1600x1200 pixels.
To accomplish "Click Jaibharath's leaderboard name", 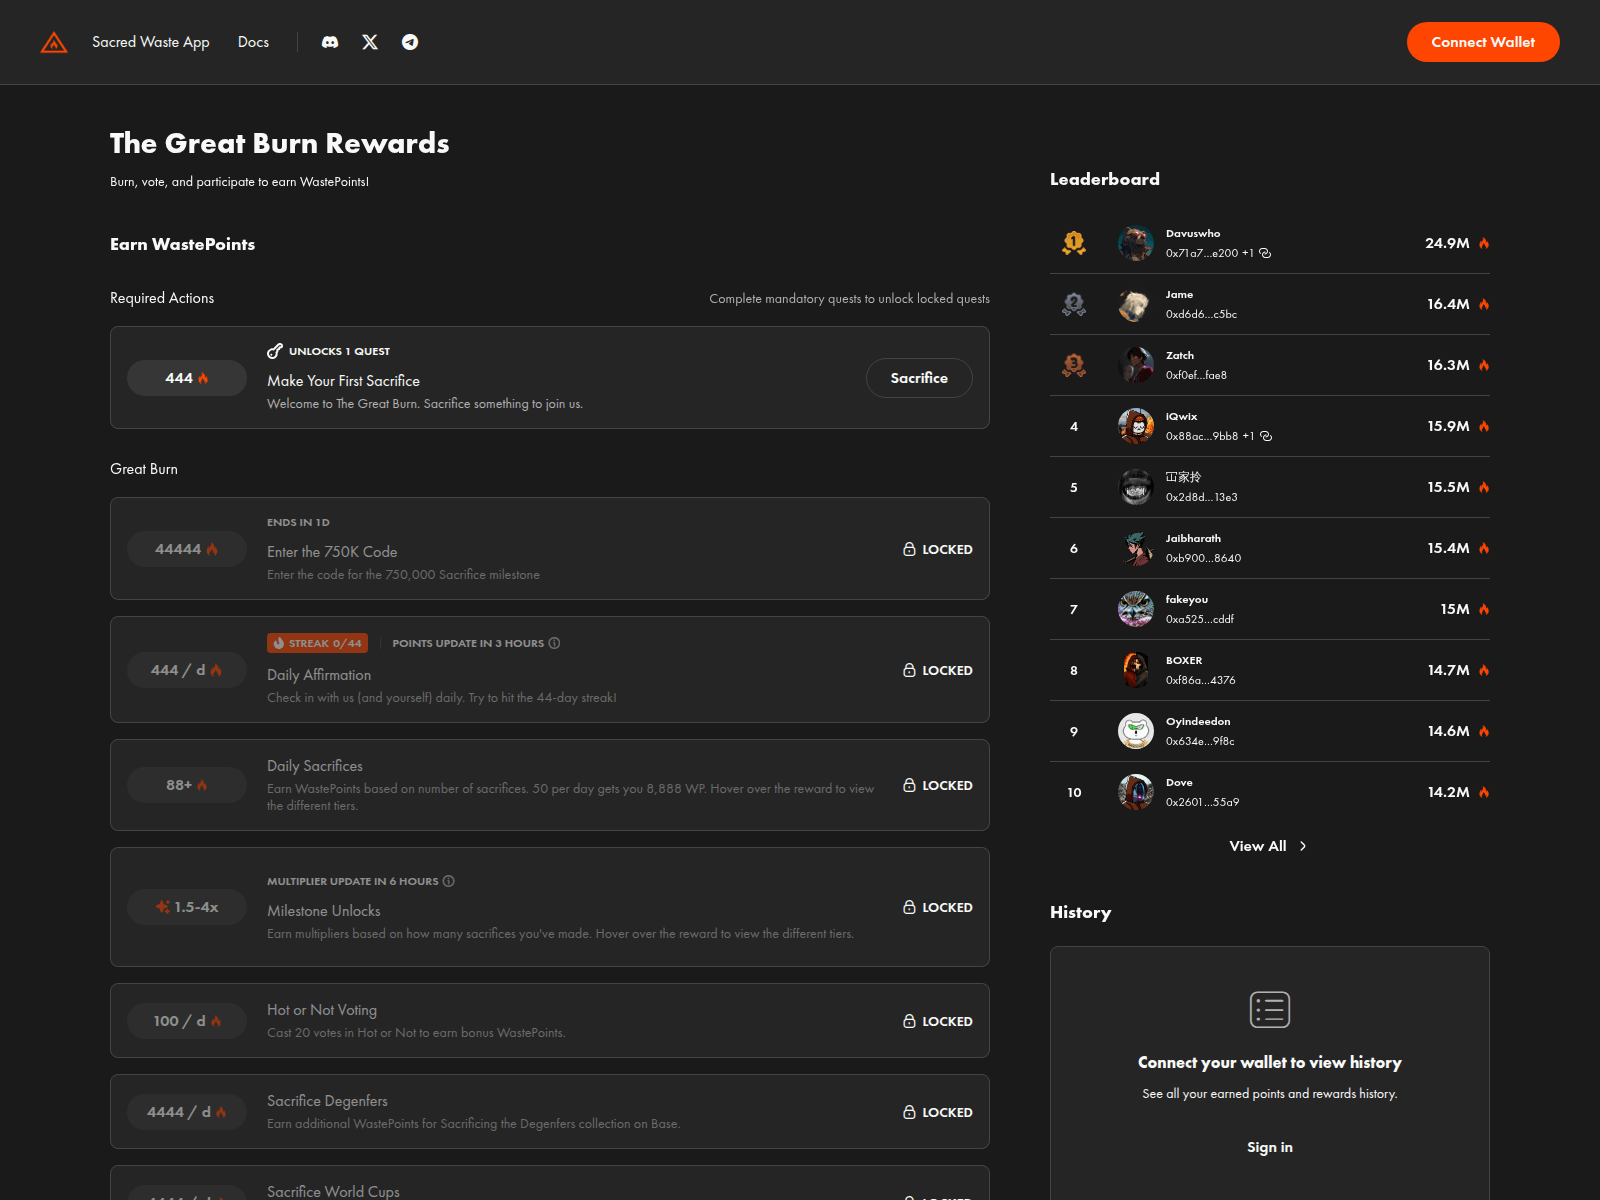I will 1193,538.
